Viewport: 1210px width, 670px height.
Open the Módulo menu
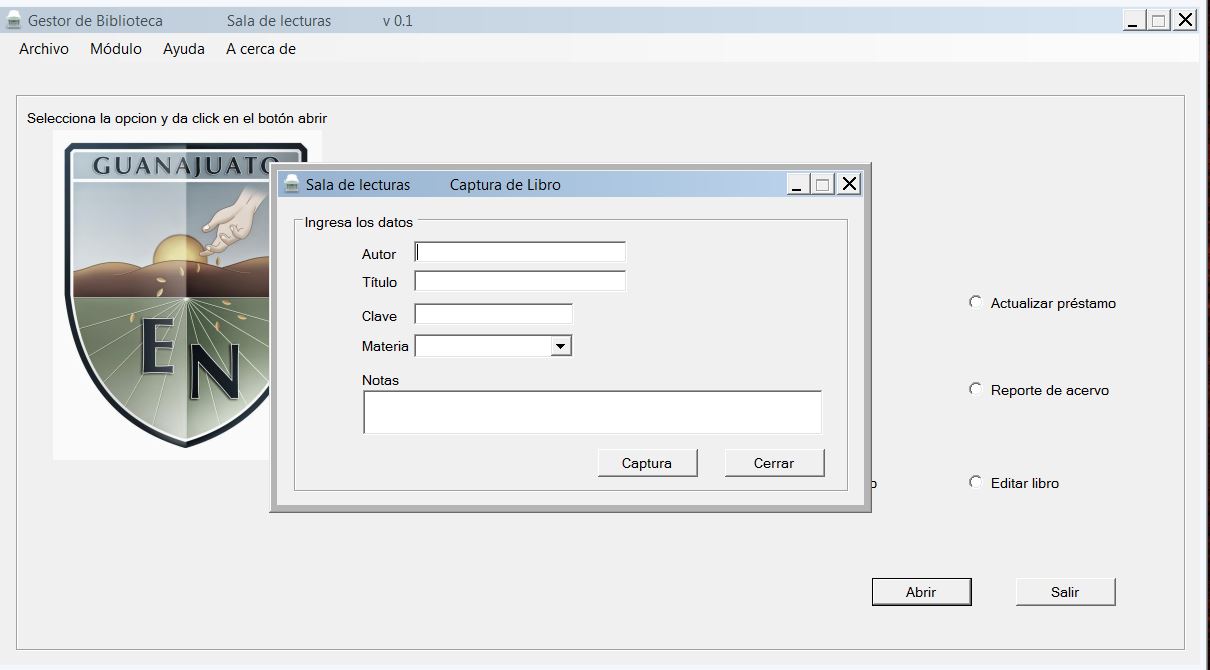point(116,49)
